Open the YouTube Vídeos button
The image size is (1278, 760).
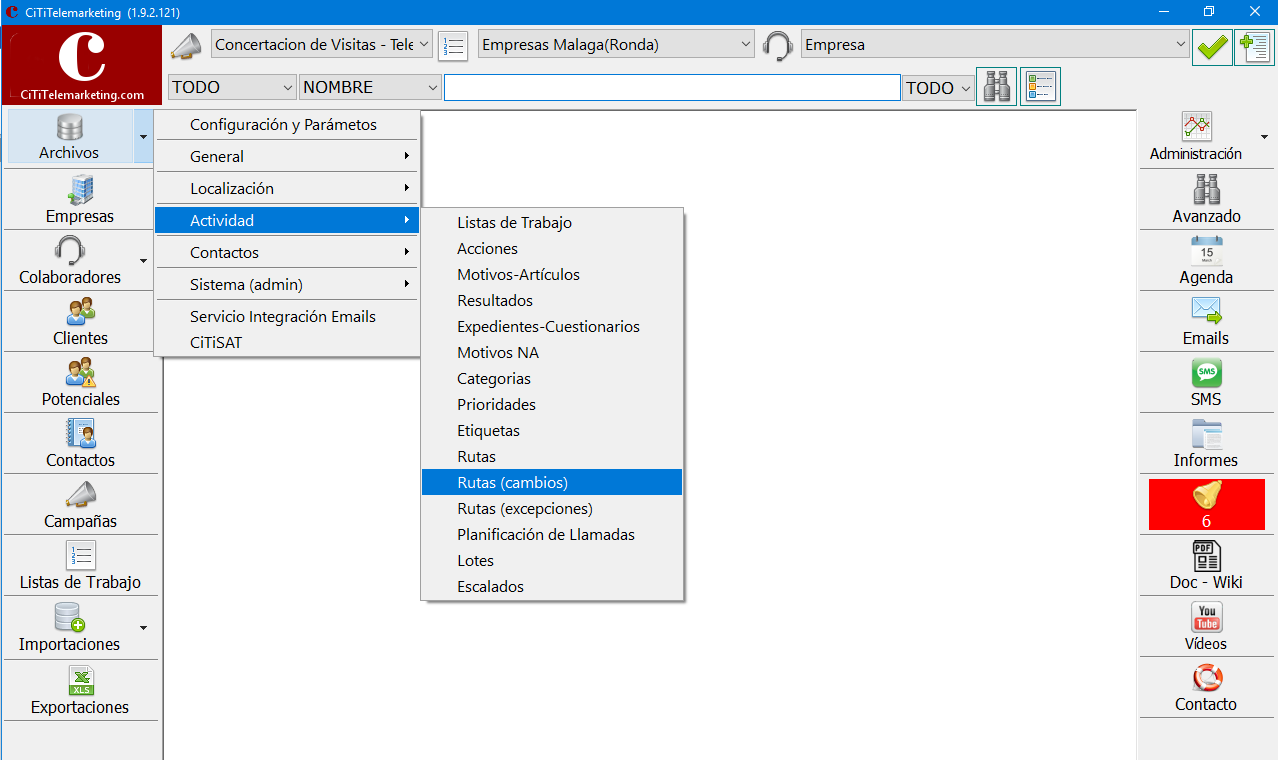coord(1207,627)
